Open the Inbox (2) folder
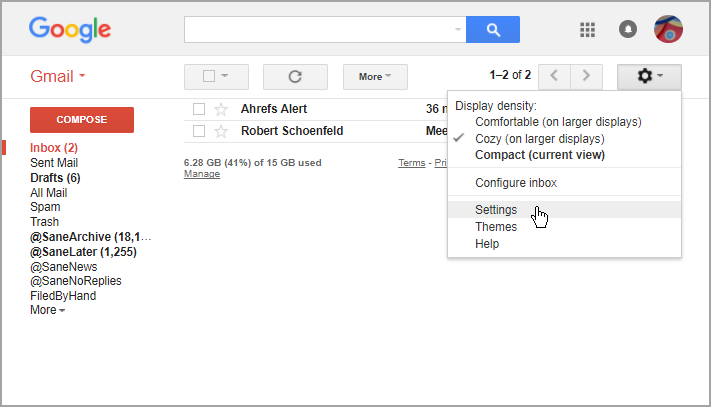 (x=54, y=148)
